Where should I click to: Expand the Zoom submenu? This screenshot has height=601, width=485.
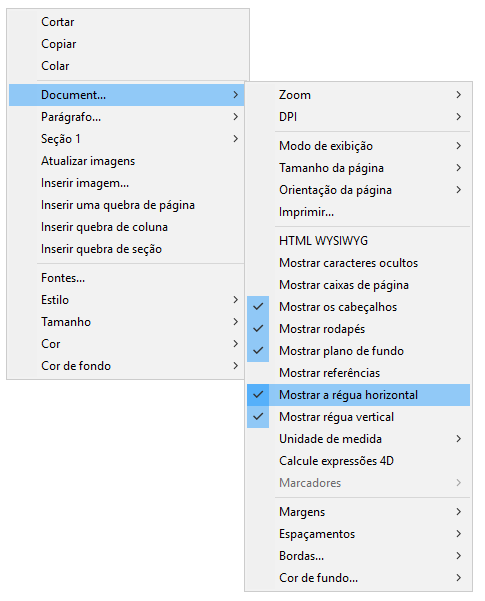point(358,95)
